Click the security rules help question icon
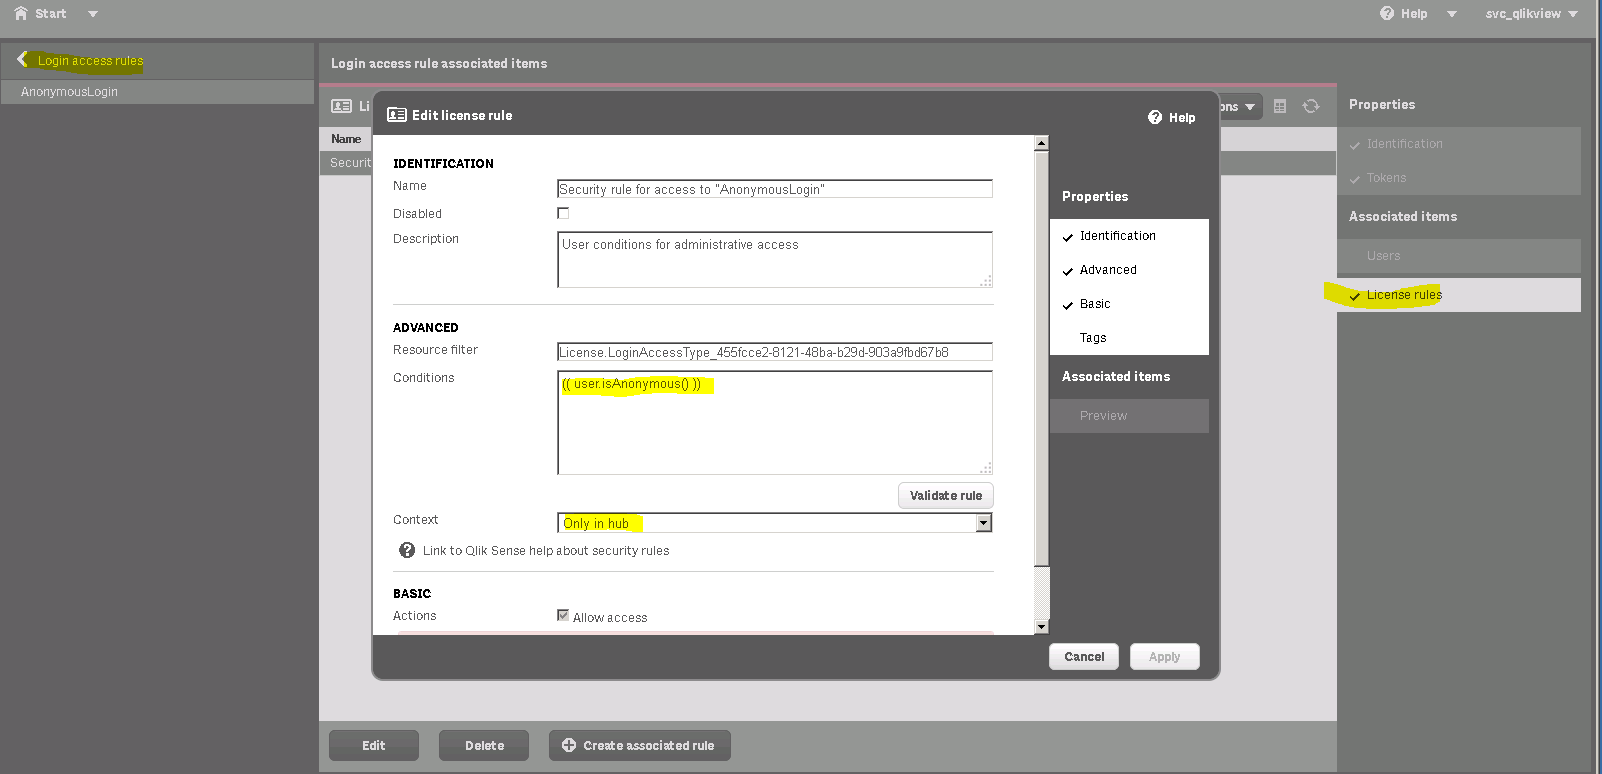This screenshot has width=1602, height=774. click(x=407, y=550)
